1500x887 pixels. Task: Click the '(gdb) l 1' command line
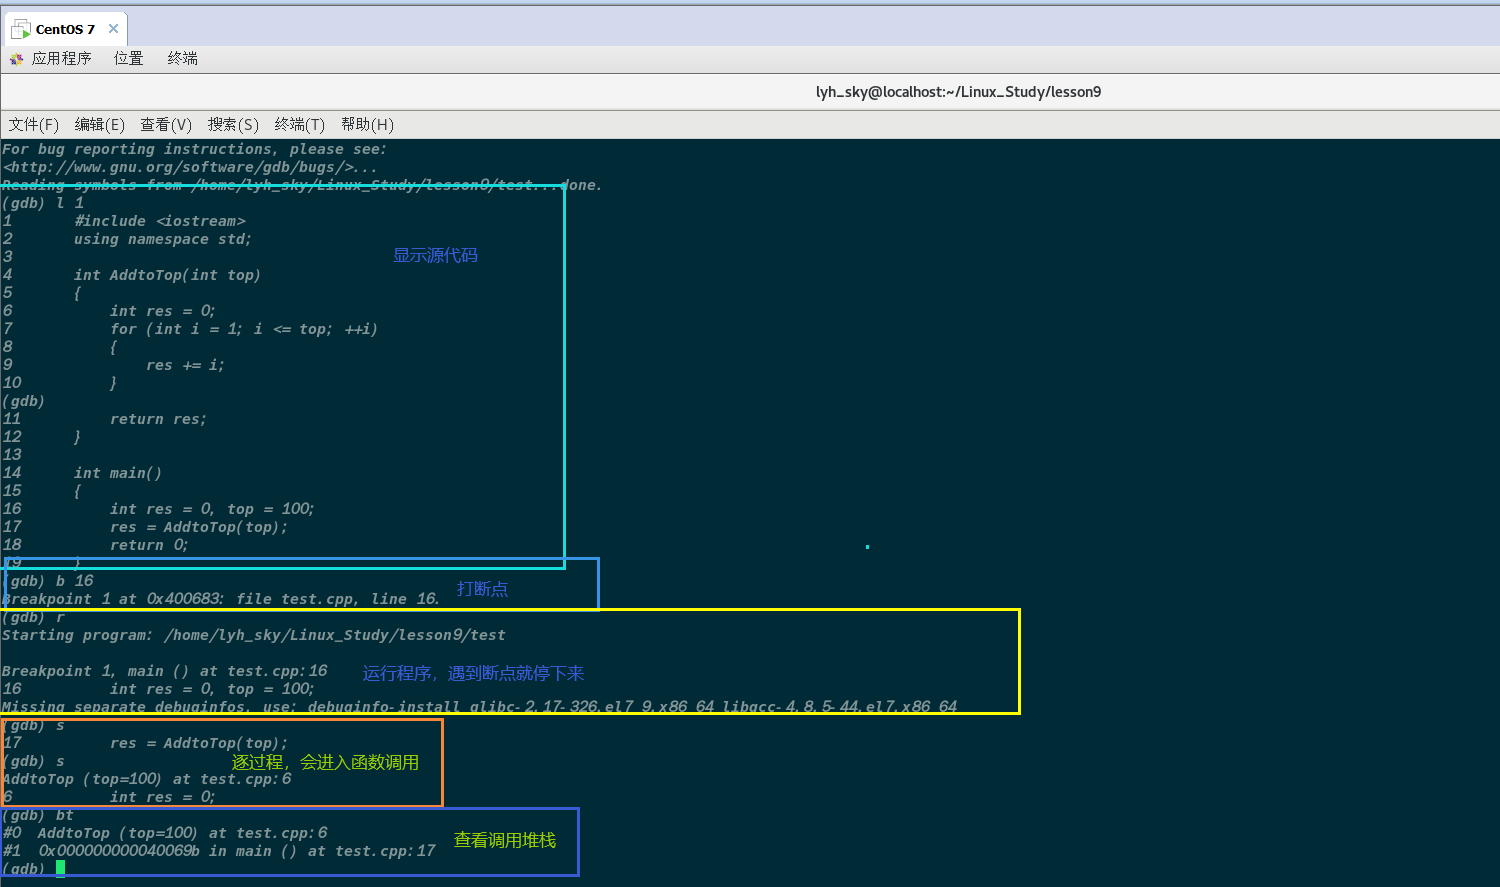tap(43, 203)
